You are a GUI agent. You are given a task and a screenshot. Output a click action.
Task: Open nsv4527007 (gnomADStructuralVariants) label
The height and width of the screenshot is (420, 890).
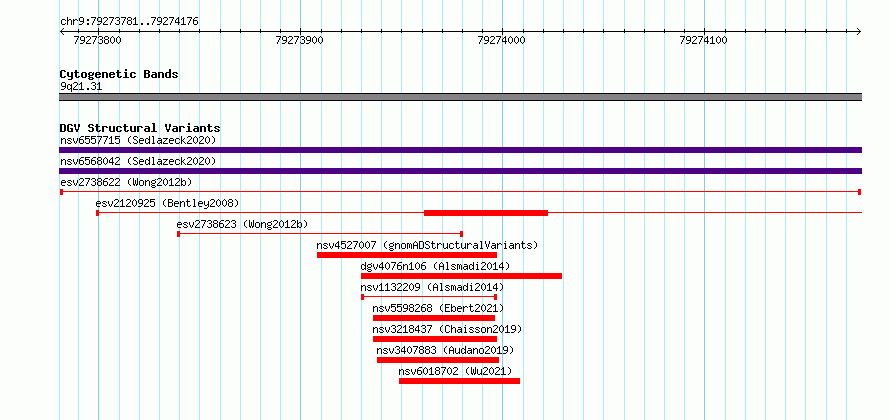tap(427, 245)
